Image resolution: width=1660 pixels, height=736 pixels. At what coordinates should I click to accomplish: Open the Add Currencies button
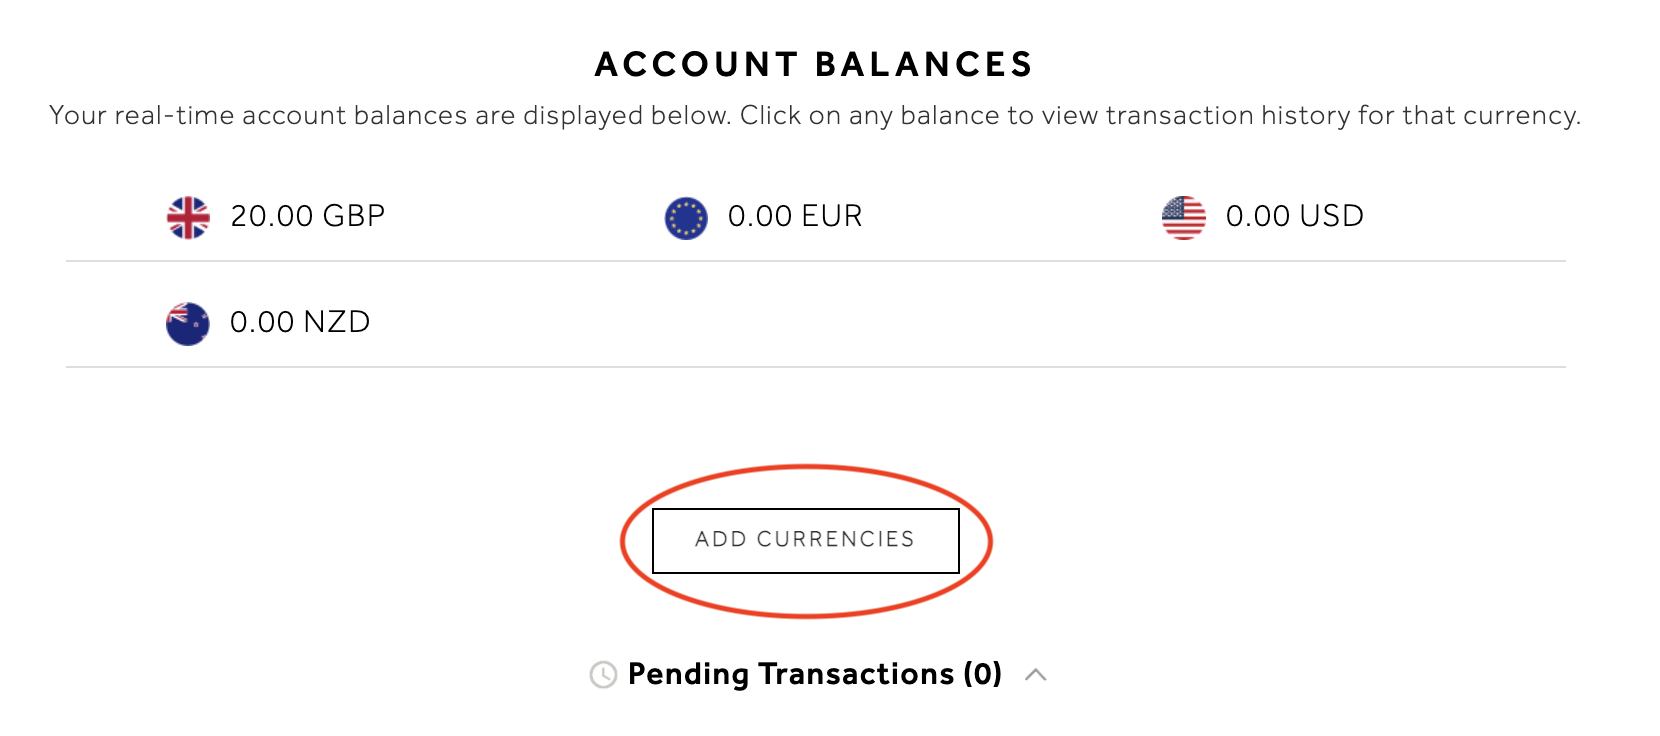click(x=806, y=541)
